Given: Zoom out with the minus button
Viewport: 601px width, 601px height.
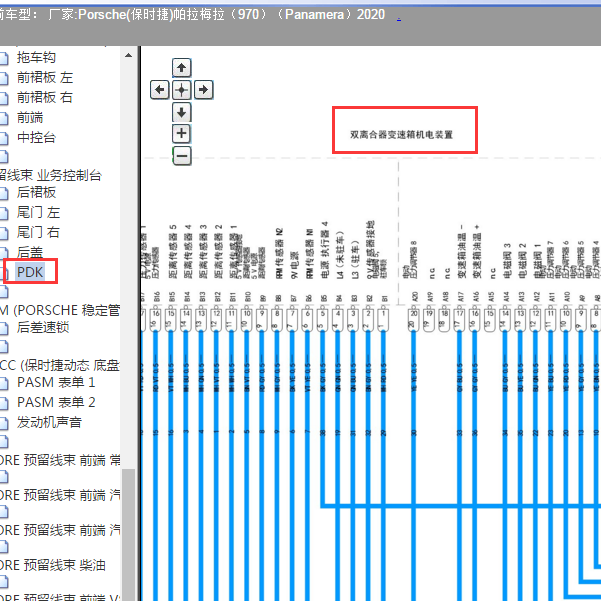Looking at the screenshot, I should click(x=182, y=156).
